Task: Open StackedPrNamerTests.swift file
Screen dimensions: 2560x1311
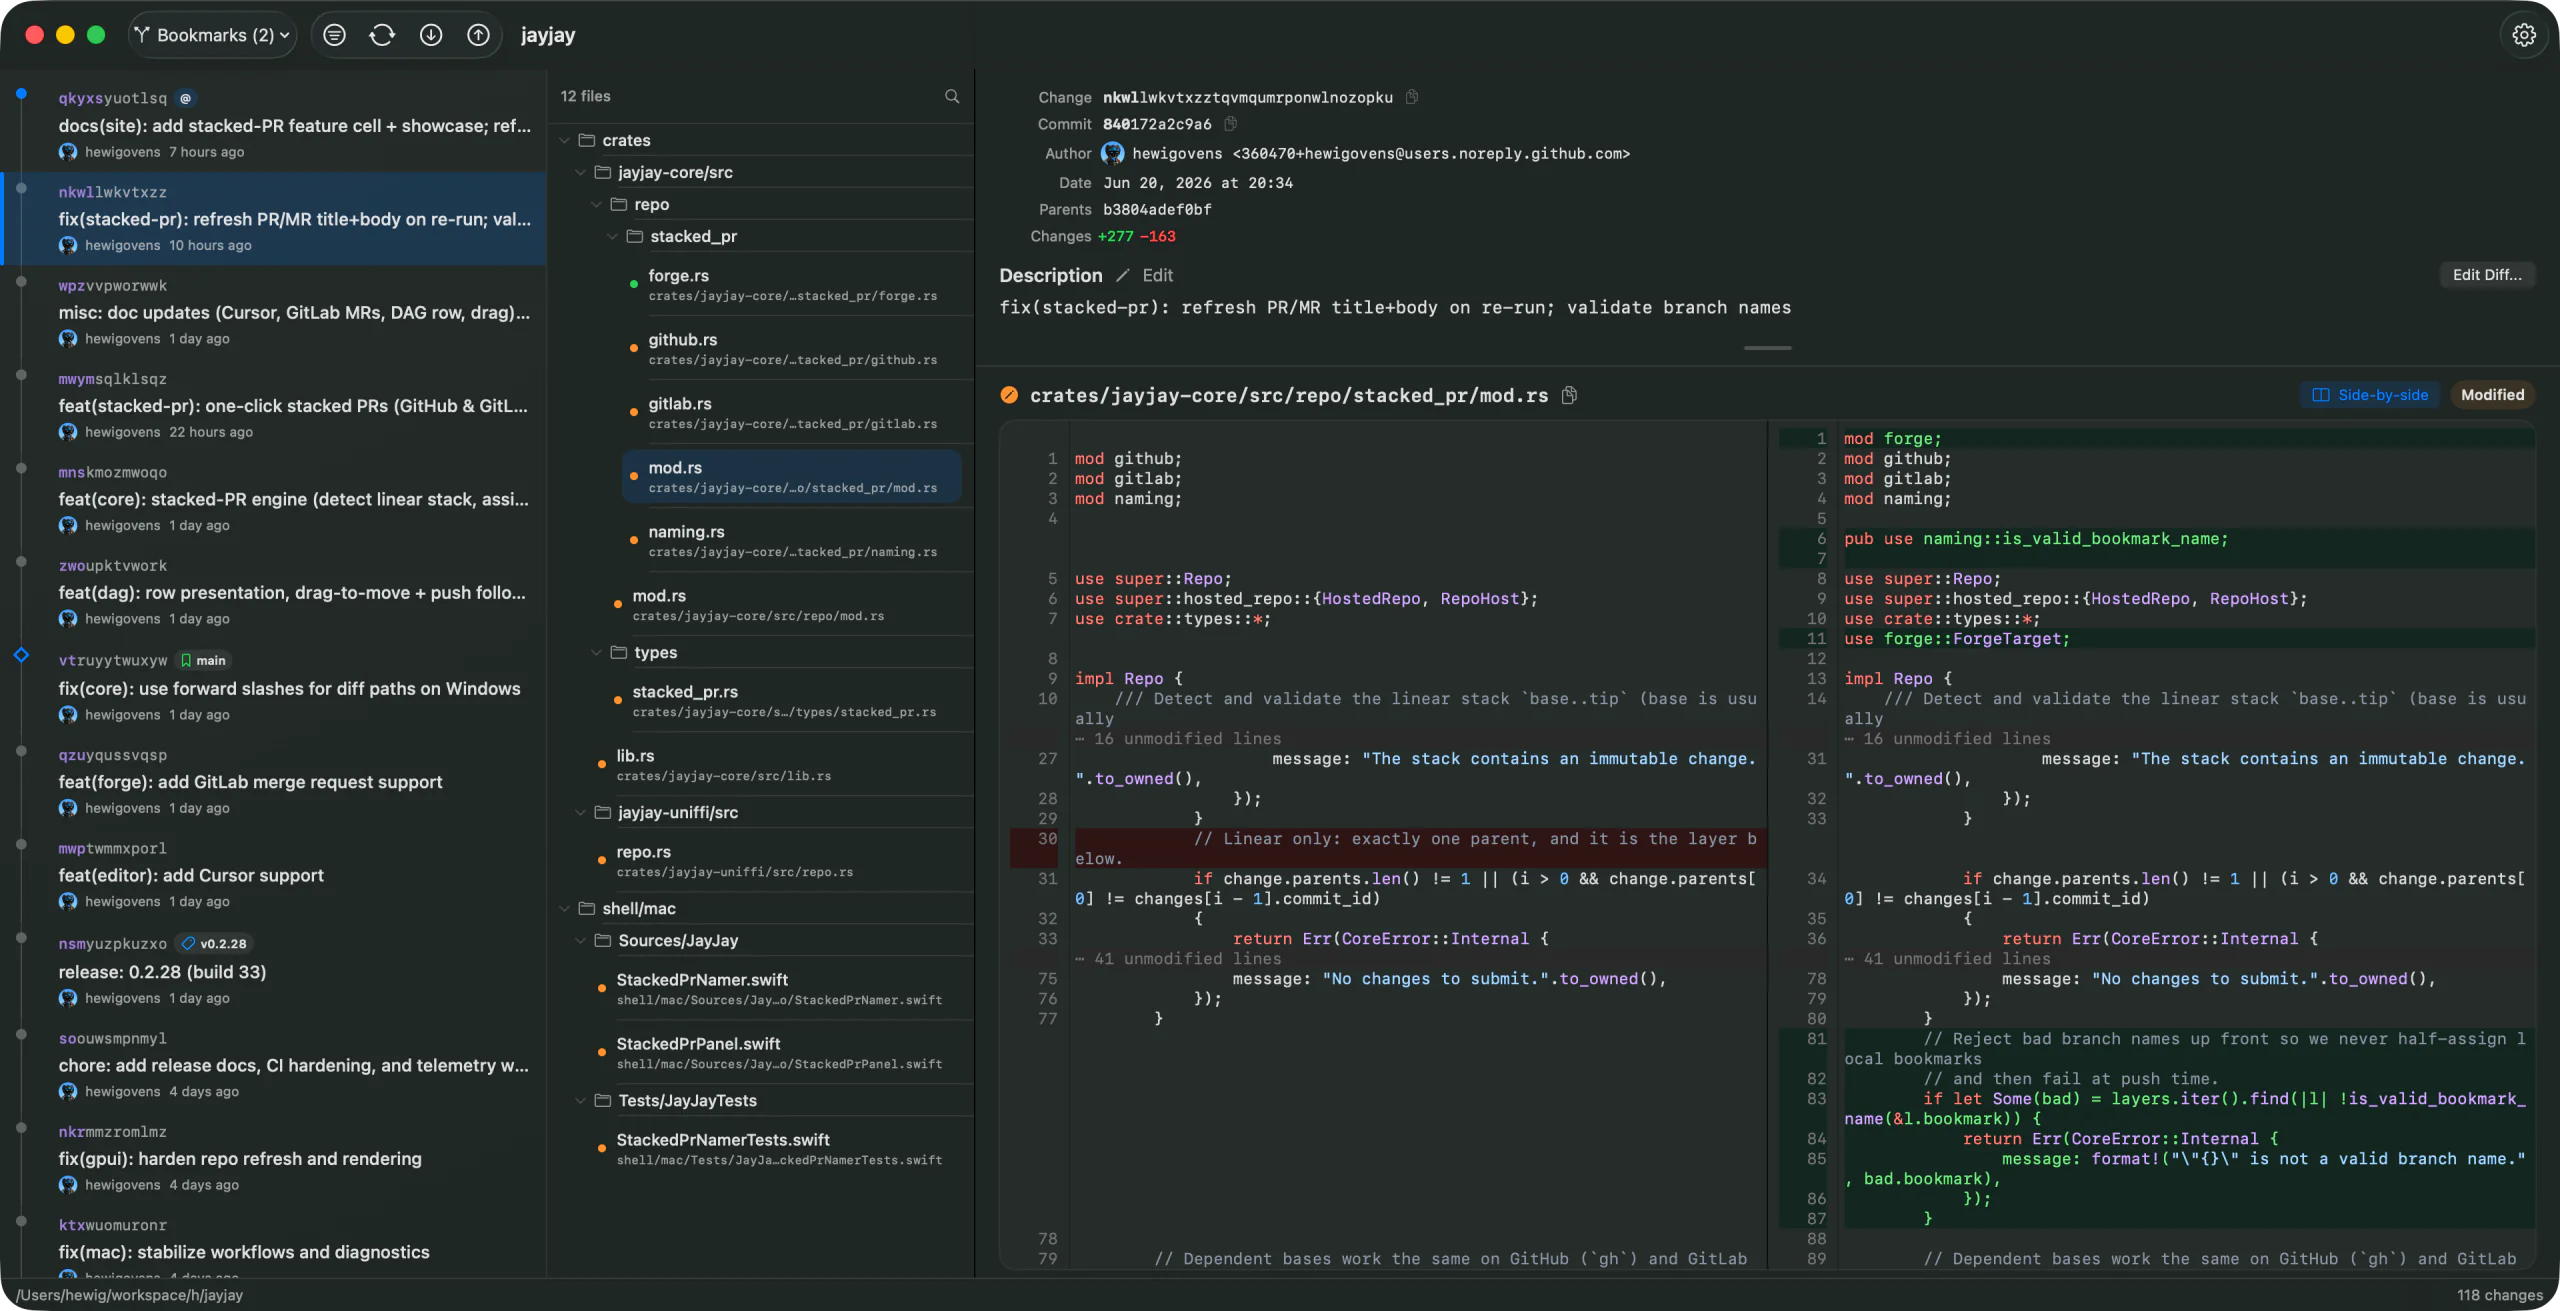Action: coord(776,1149)
